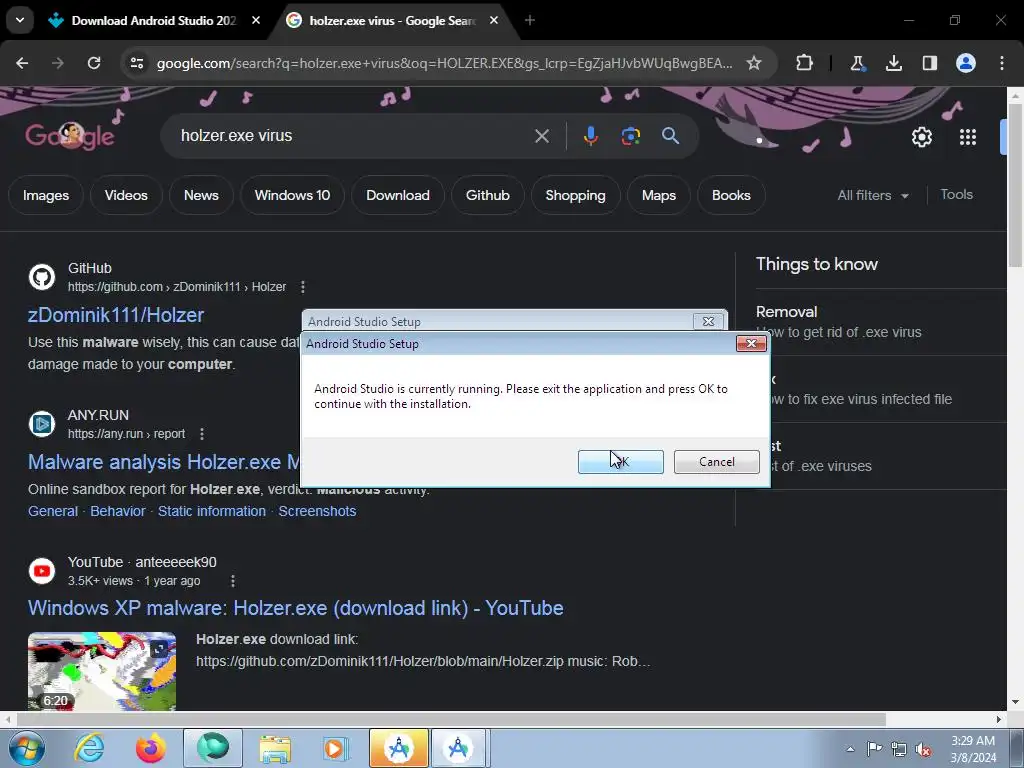The width and height of the screenshot is (1024, 768).
Task: Go back in browser history
Action: tap(22, 63)
